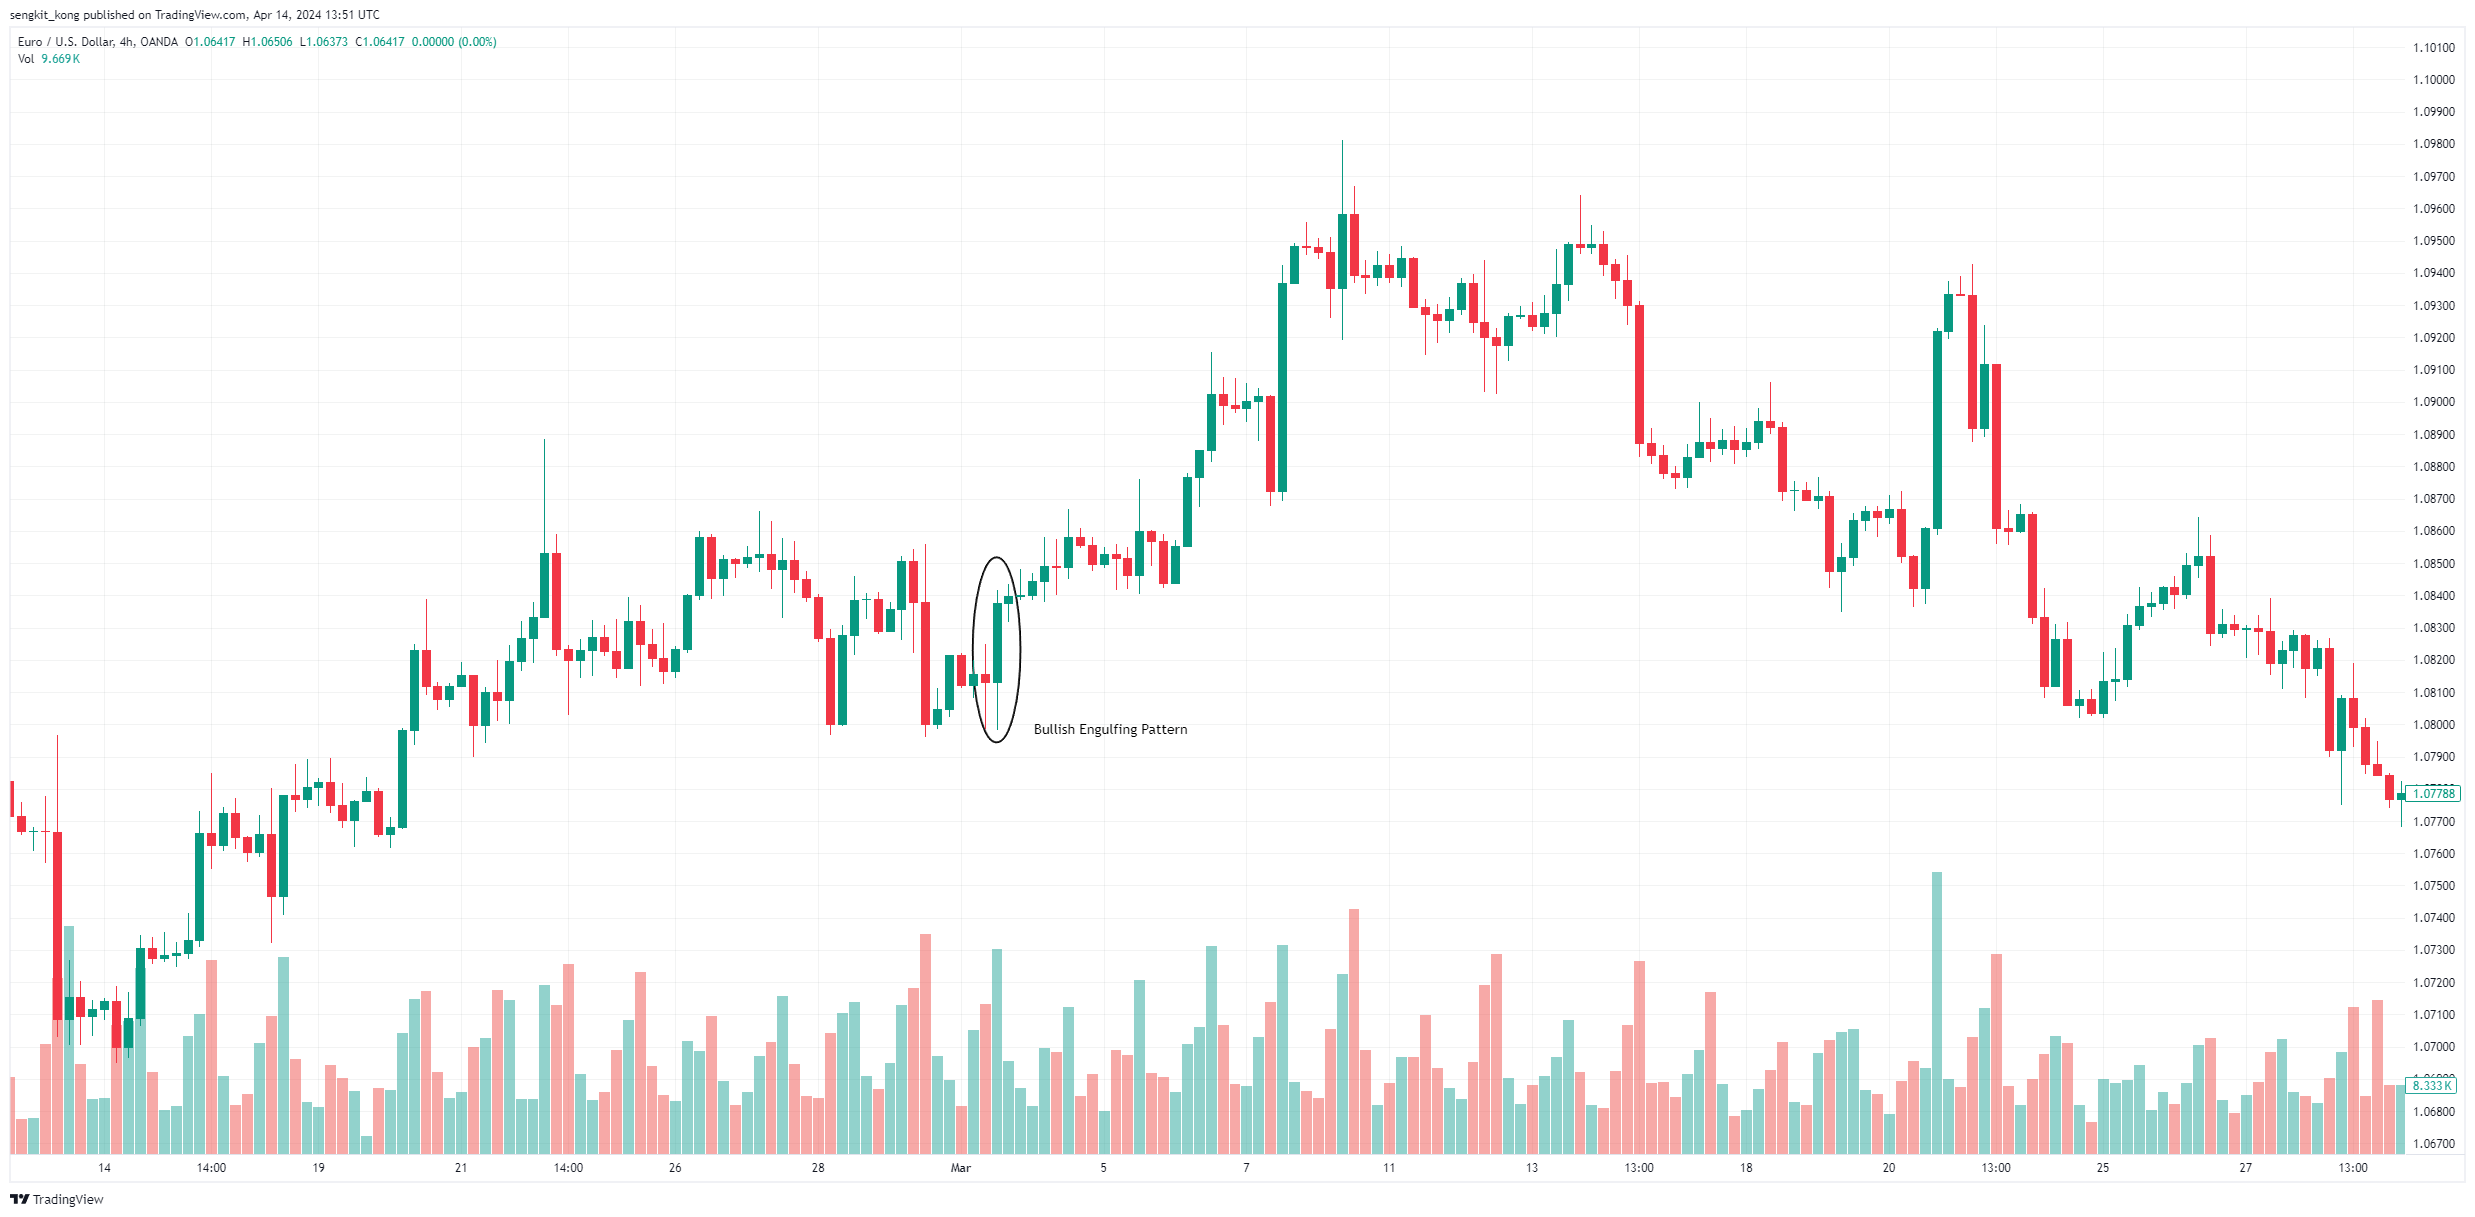Click the 11 date label on the time axis
Screen dimensions: 2475x1217
click(x=1389, y=1167)
